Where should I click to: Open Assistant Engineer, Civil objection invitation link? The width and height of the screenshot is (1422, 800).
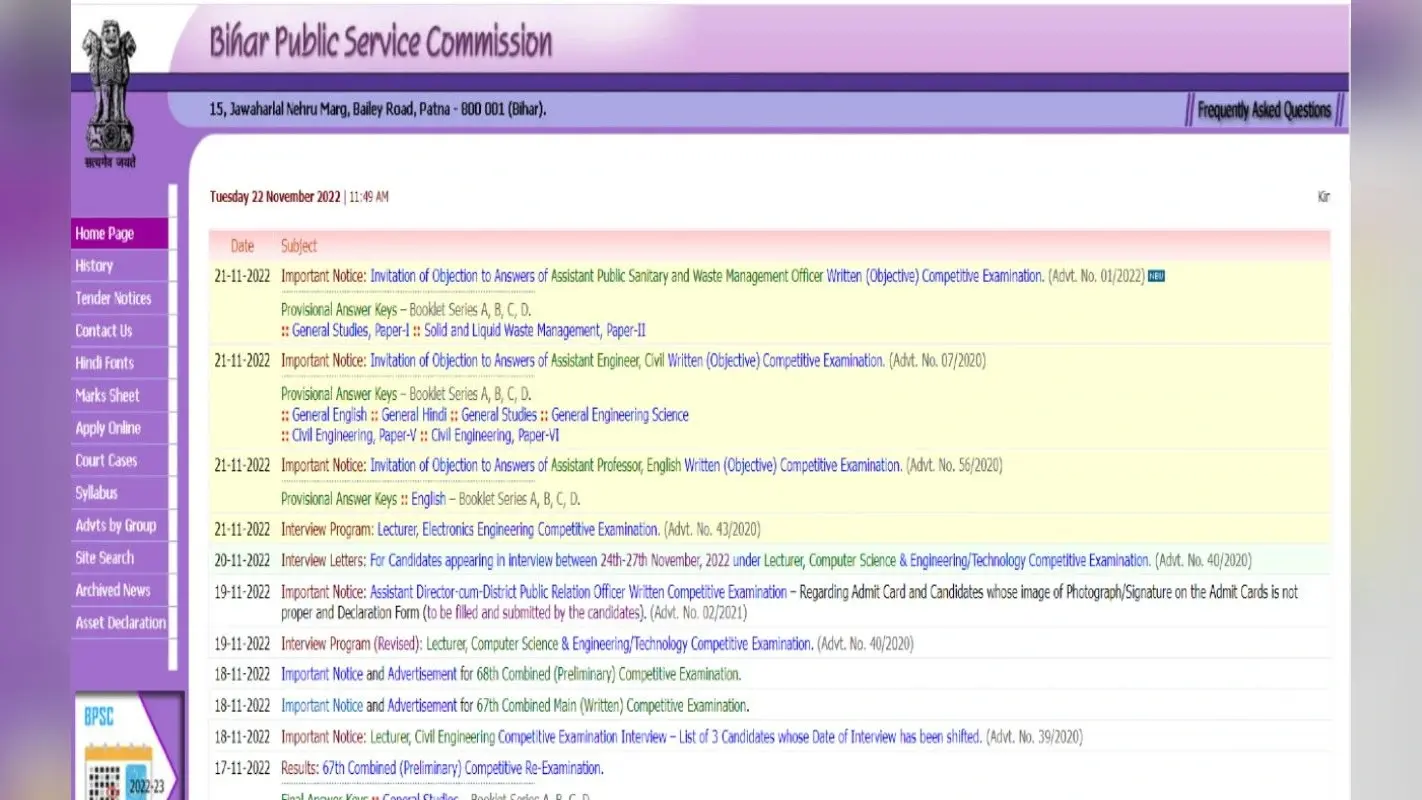point(627,361)
